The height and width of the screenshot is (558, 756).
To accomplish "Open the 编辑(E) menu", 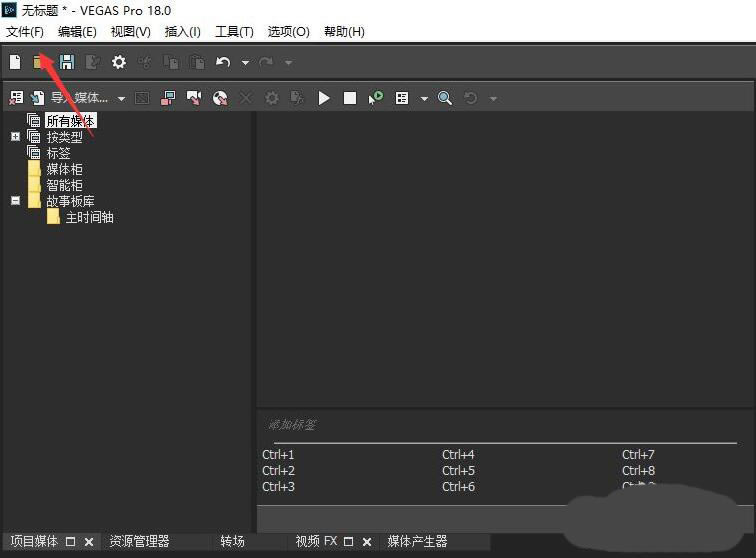I will click(x=77, y=32).
